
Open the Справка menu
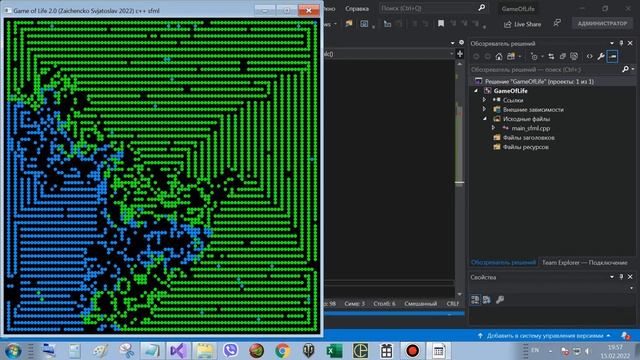[x=357, y=9]
